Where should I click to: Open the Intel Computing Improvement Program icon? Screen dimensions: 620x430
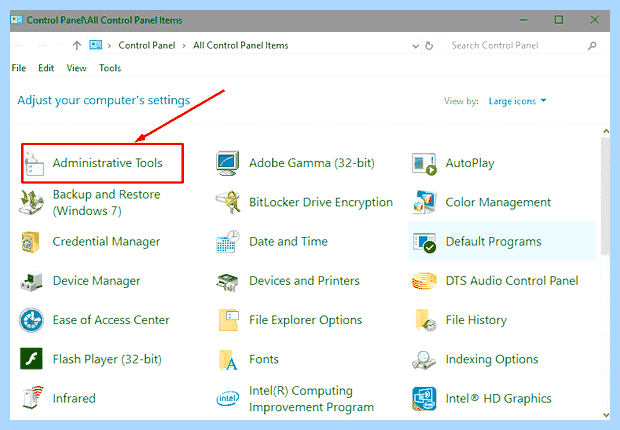pos(228,398)
